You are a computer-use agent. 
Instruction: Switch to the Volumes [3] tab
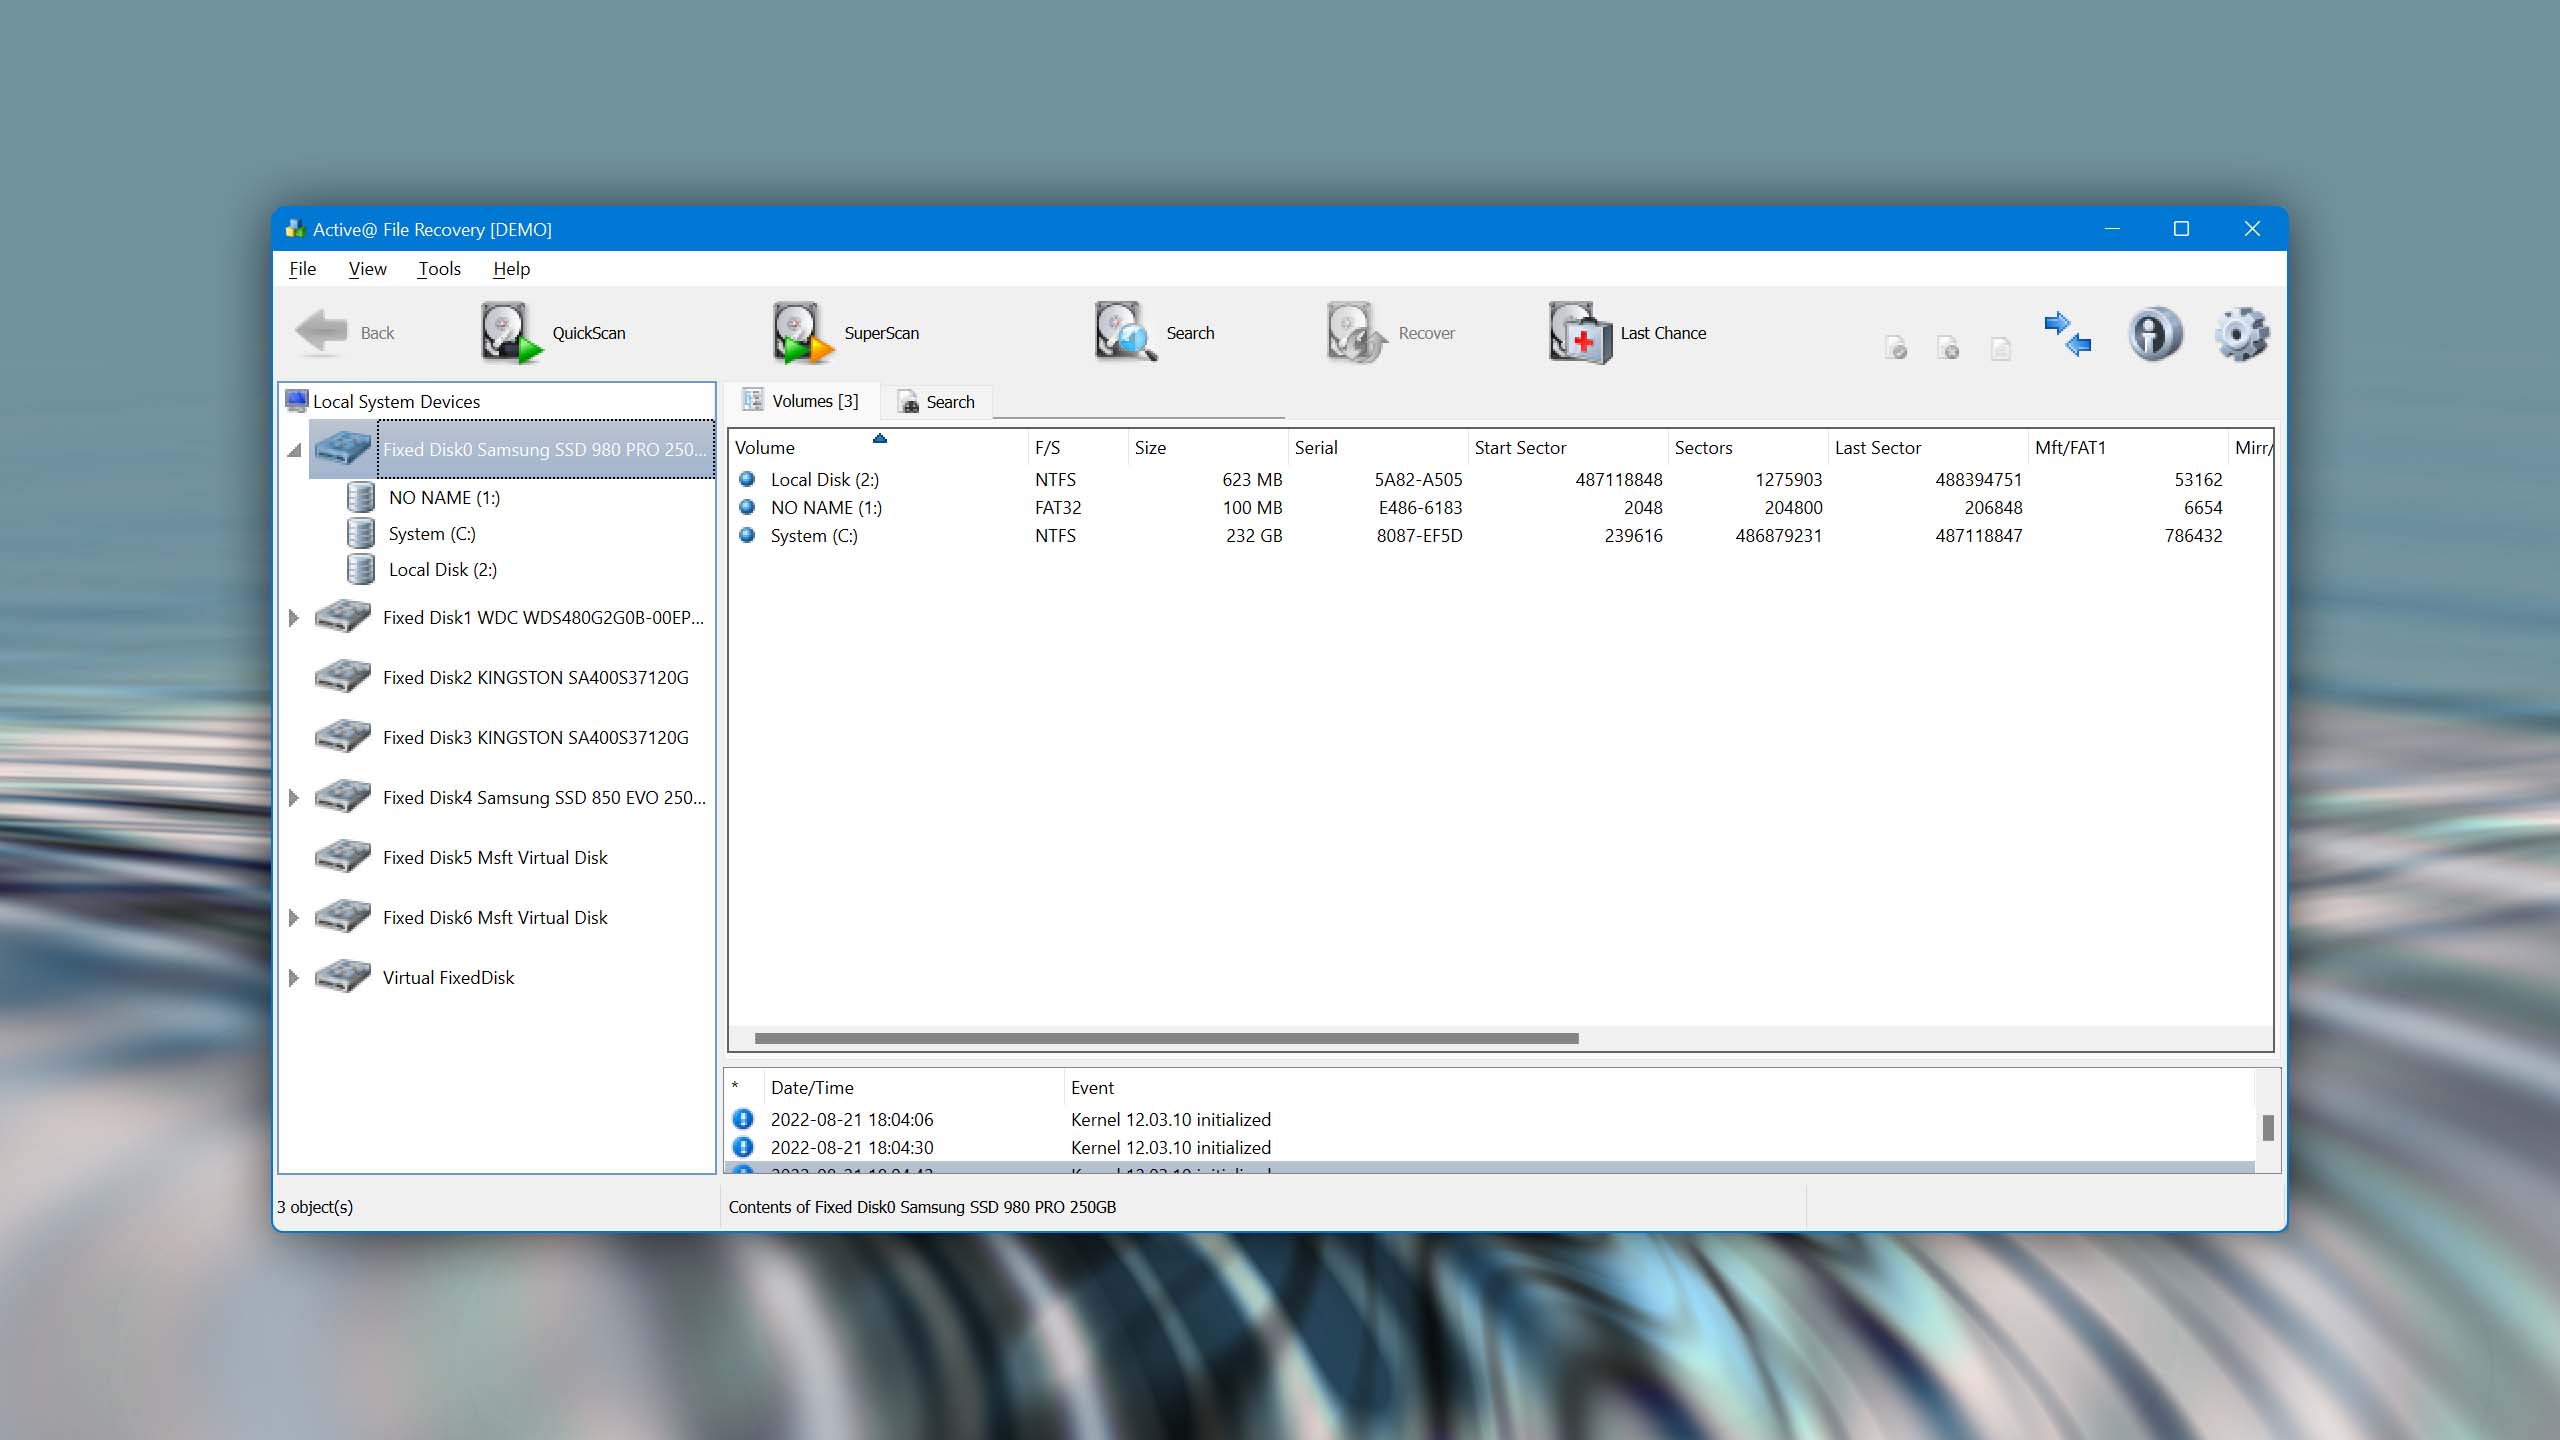(801, 401)
